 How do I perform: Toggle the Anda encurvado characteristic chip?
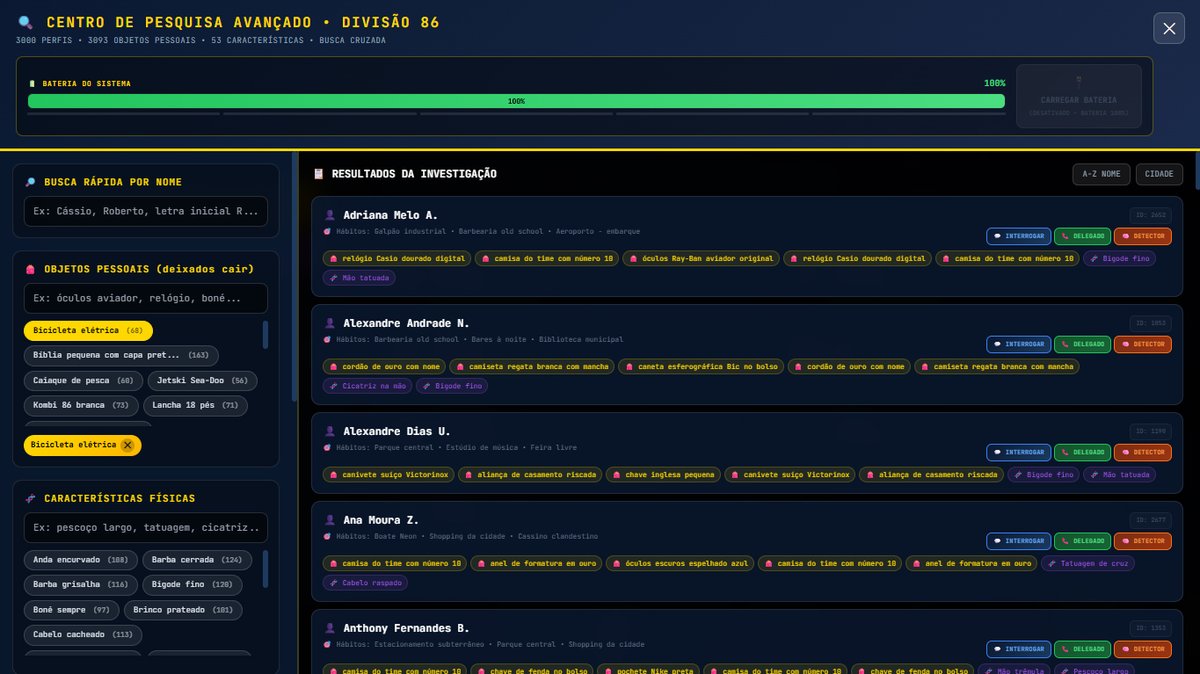(80, 560)
